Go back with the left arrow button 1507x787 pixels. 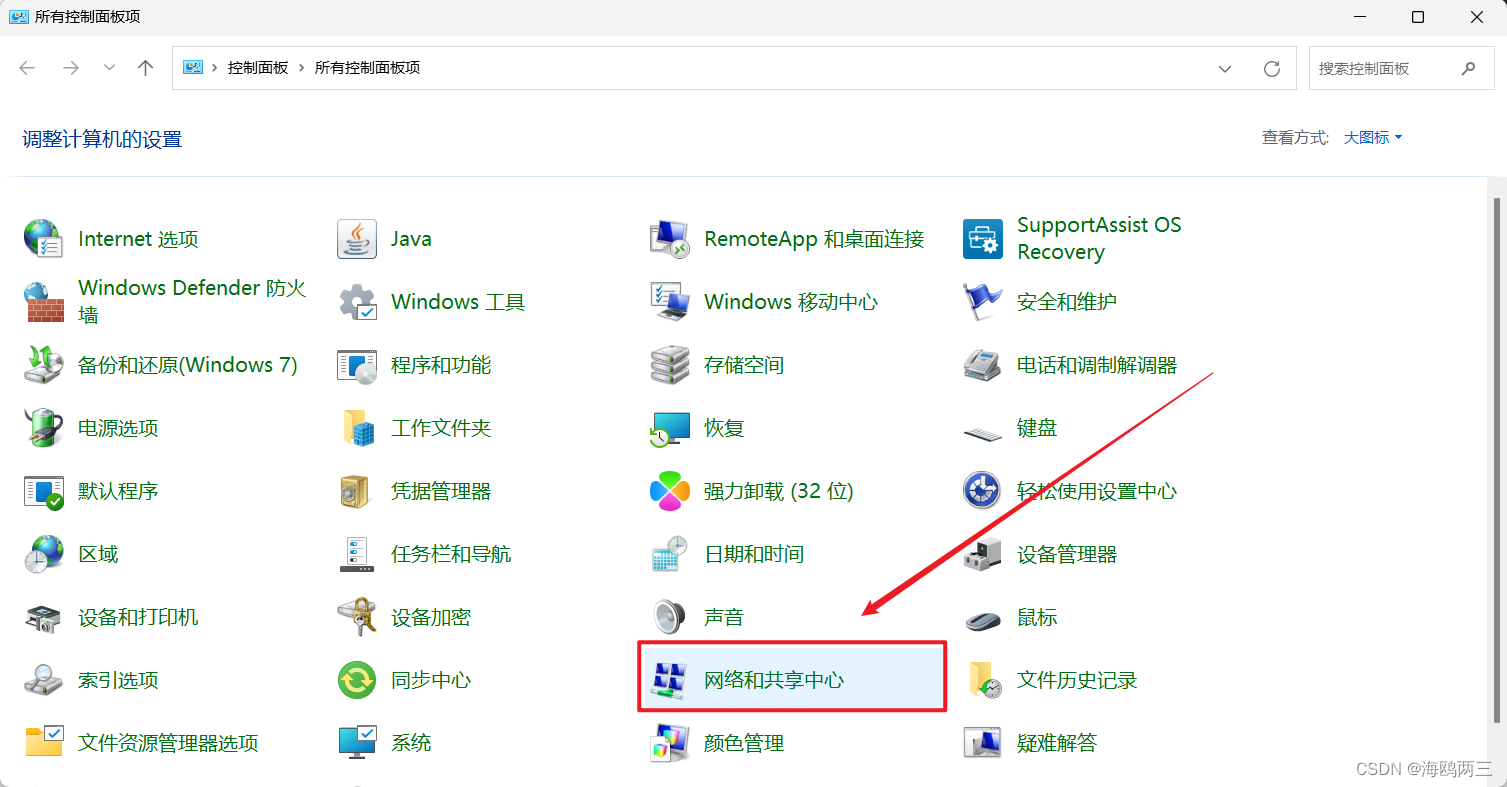coord(27,68)
